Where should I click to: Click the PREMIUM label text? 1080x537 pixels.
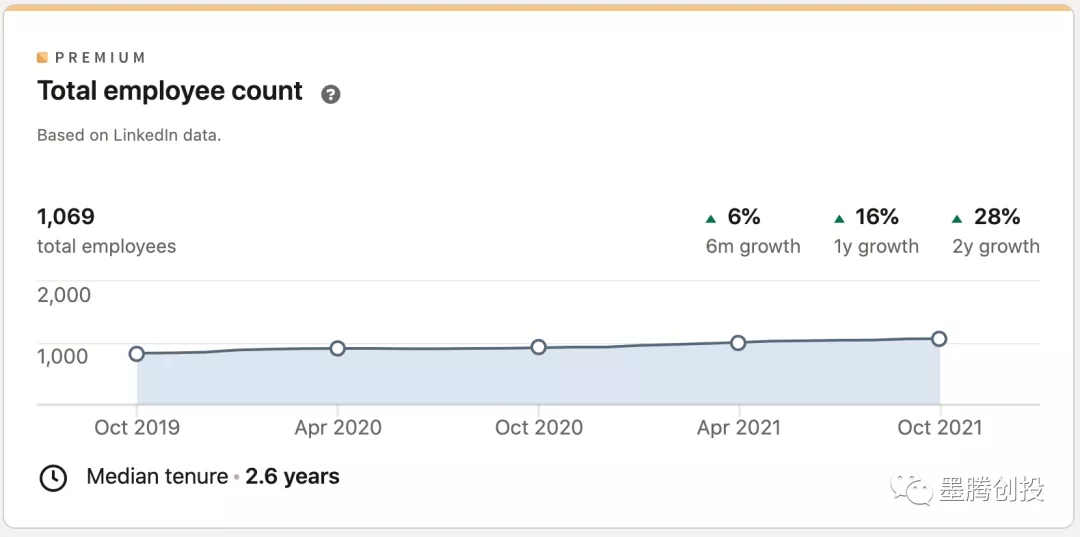tap(100, 58)
